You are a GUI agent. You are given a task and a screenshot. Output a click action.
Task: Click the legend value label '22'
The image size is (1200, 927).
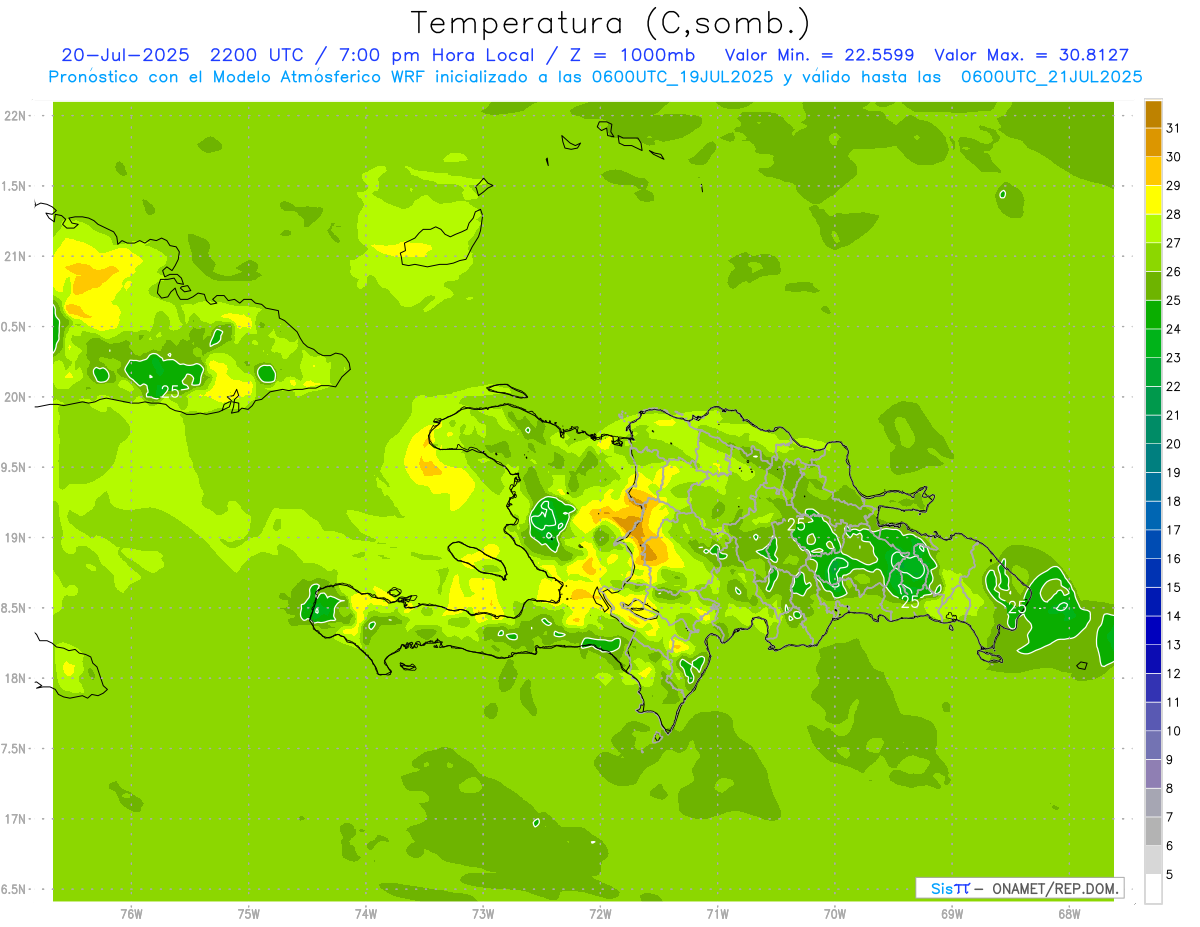pyautogui.click(x=1173, y=386)
